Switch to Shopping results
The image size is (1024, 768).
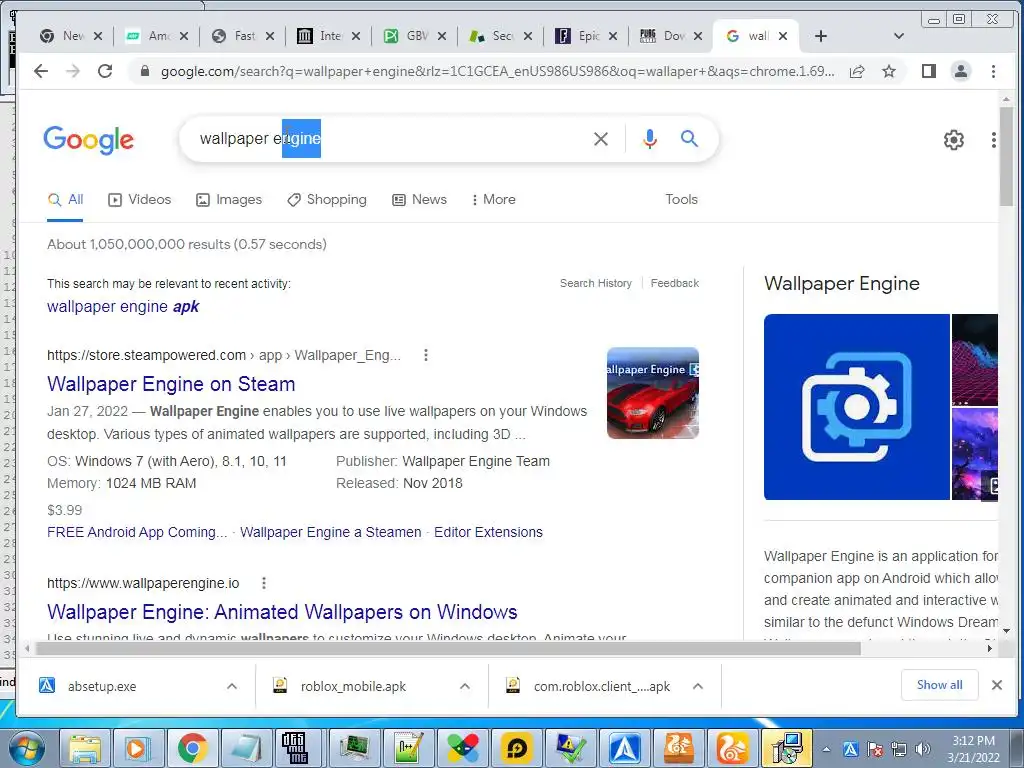tap(327, 199)
